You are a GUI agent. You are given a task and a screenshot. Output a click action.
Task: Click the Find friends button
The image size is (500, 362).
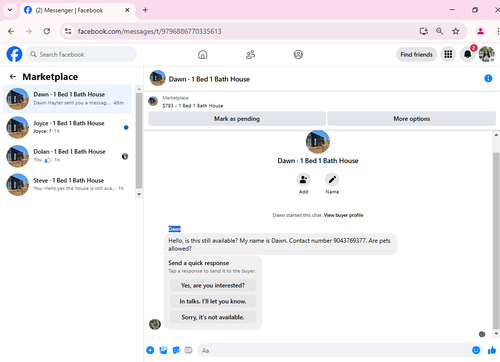click(x=416, y=54)
